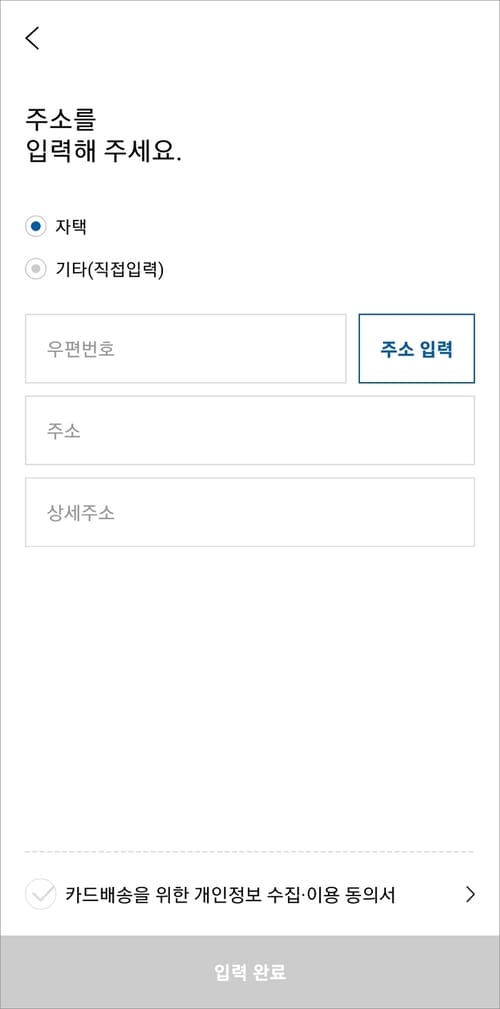Tap the gray 입력 완료 button
500x1009 pixels.
(x=250, y=972)
